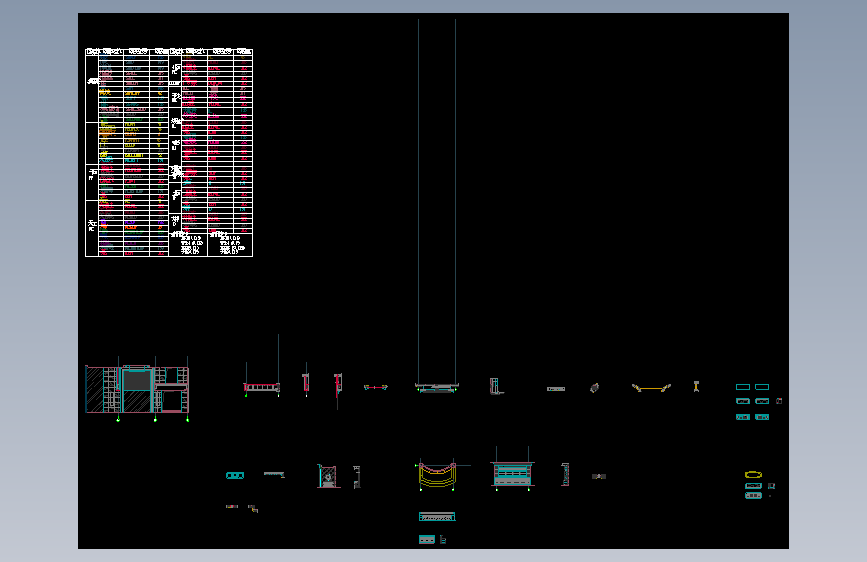Pick the small dark octagonal detail

tap(594, 388)
